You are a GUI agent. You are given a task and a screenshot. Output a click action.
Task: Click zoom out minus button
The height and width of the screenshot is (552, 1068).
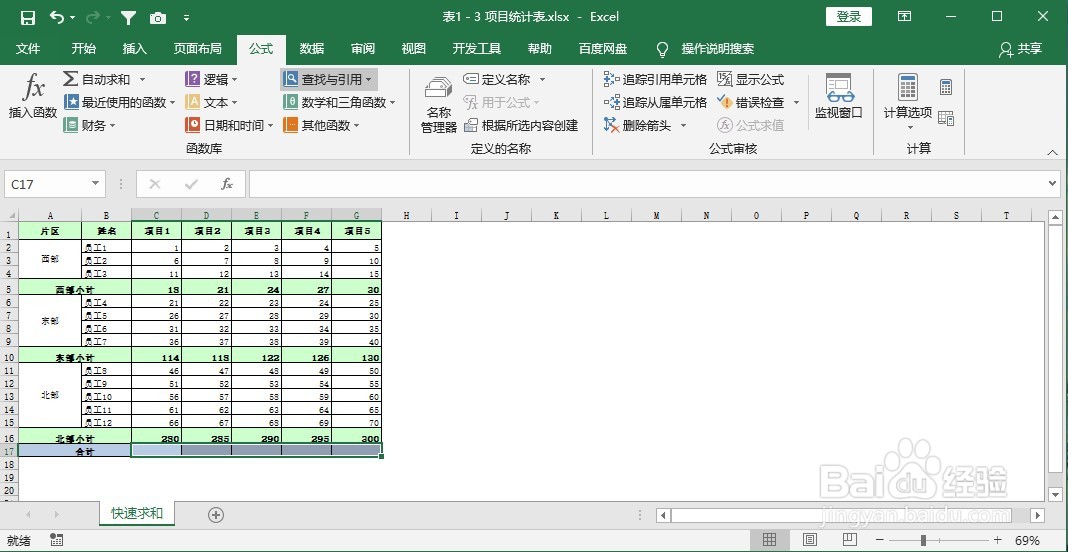click(880, 540)
